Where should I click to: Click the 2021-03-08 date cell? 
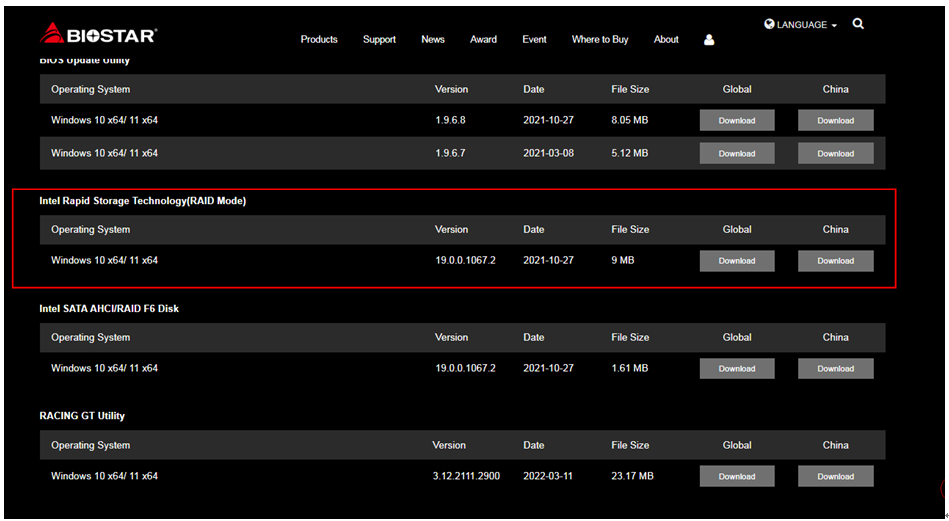[548, 153]
